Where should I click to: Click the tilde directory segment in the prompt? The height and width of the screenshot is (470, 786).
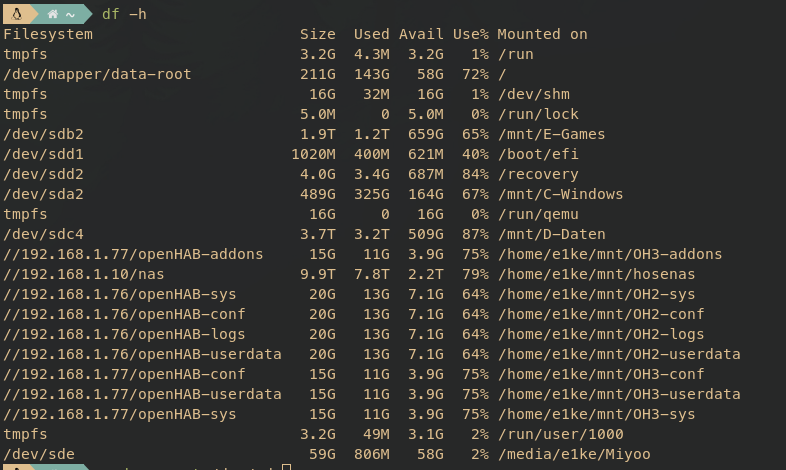point(70,14)
